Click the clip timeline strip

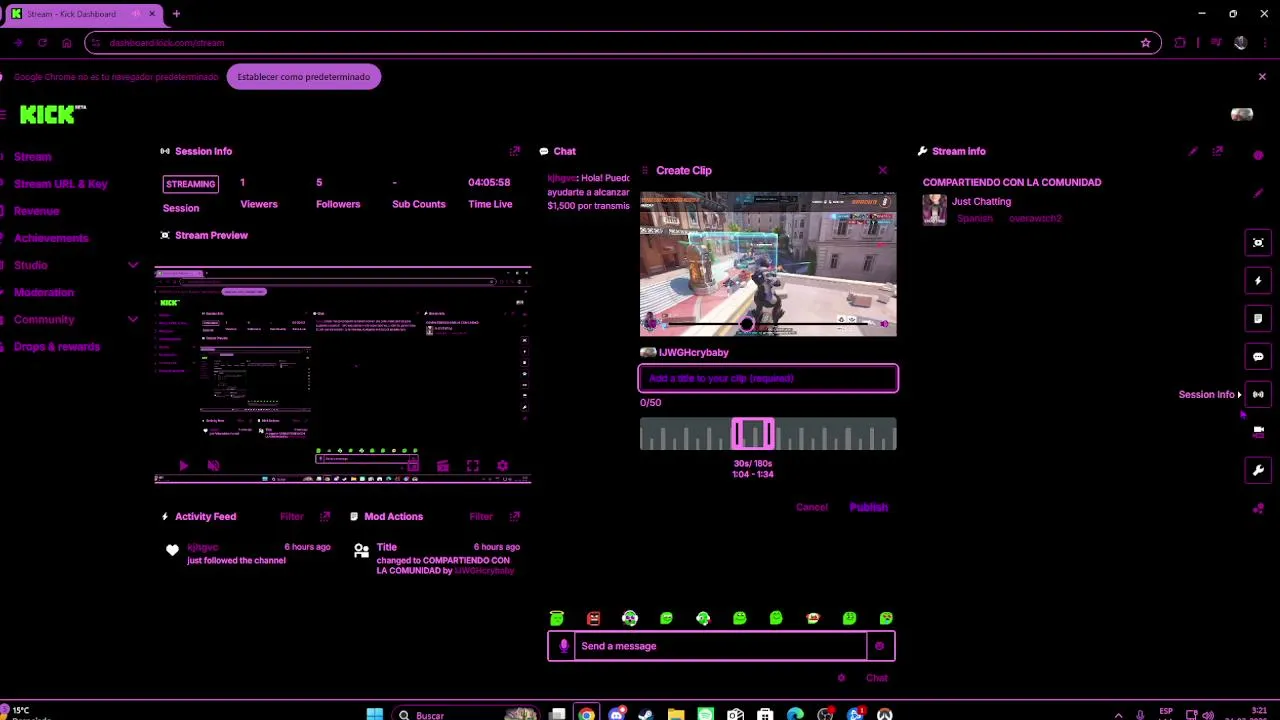tap(768, 434)
